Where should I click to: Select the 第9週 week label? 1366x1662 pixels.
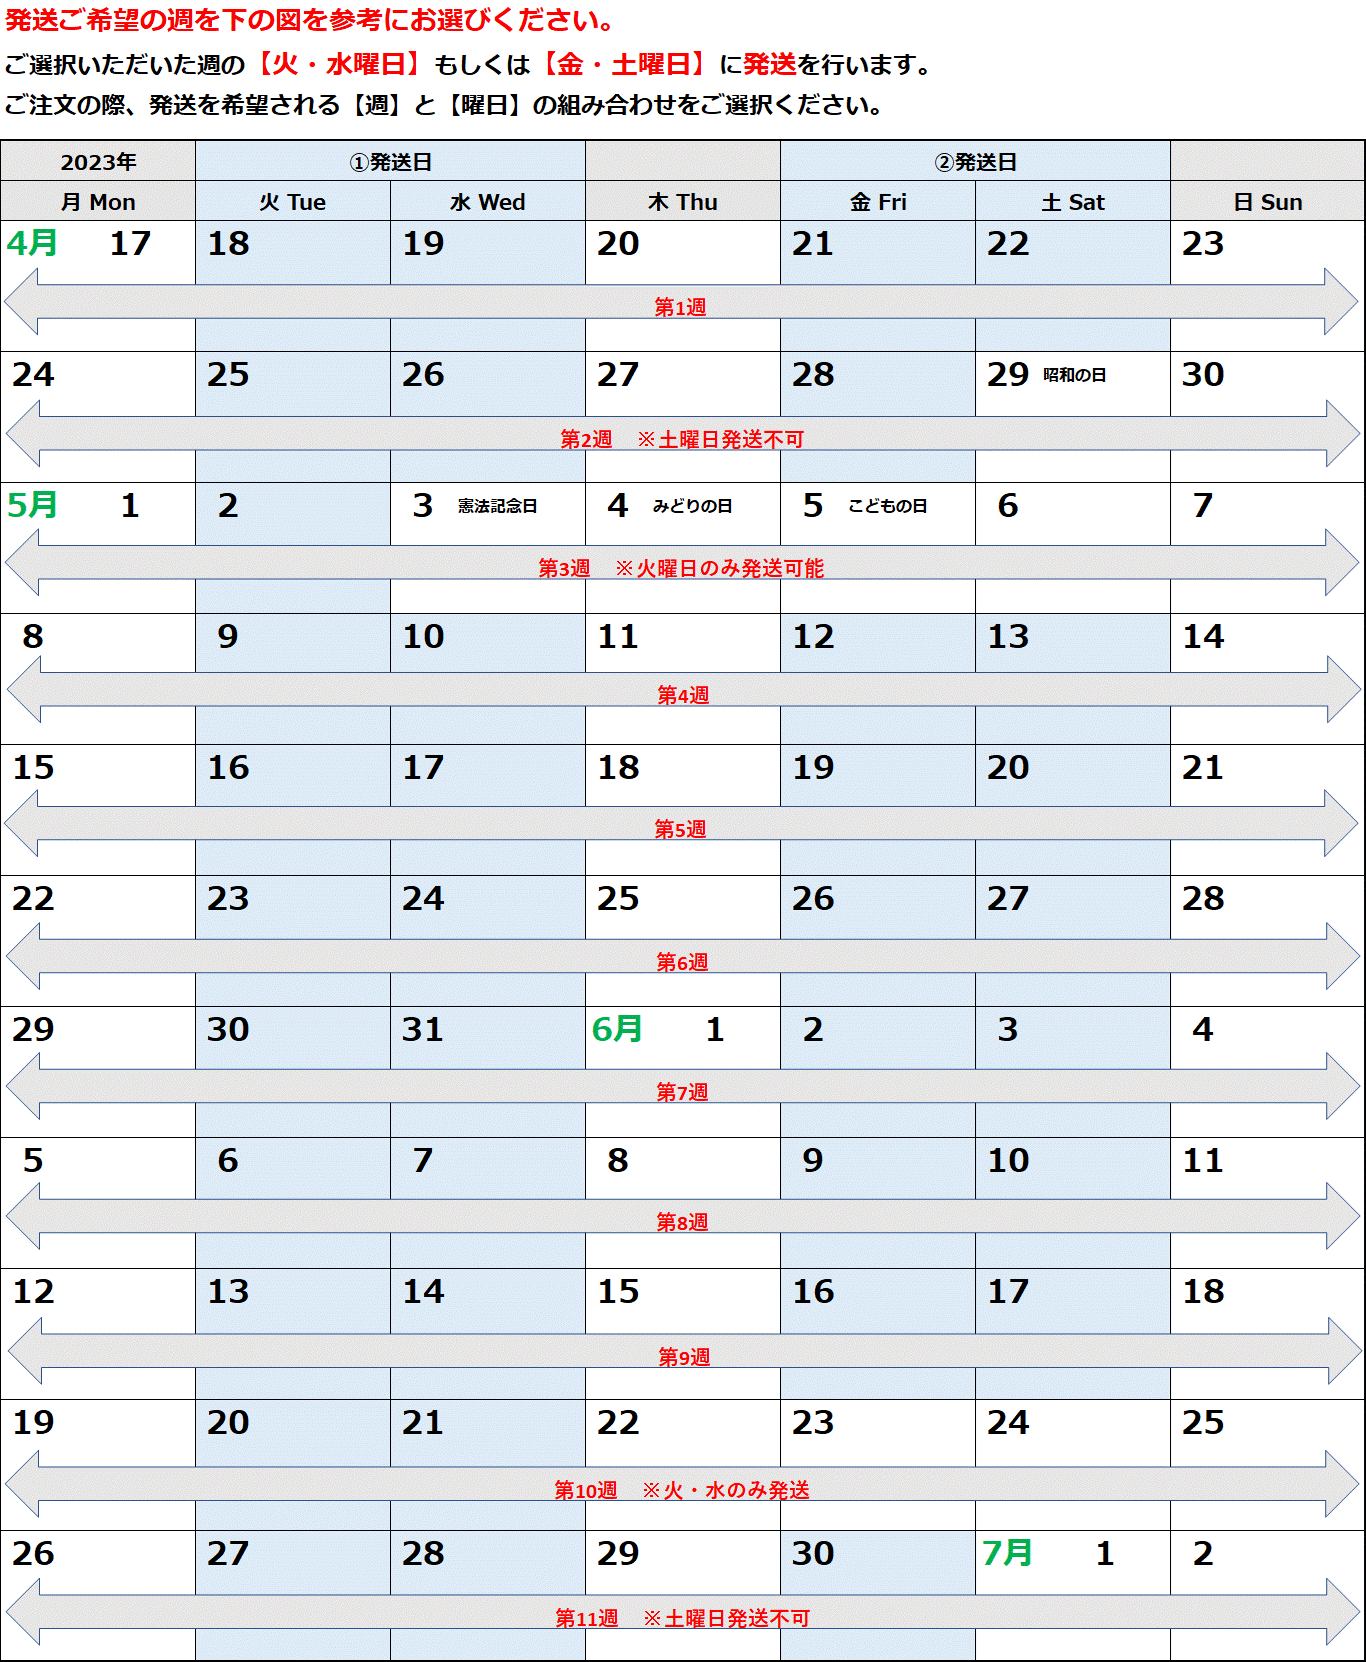pos(684,1357)
